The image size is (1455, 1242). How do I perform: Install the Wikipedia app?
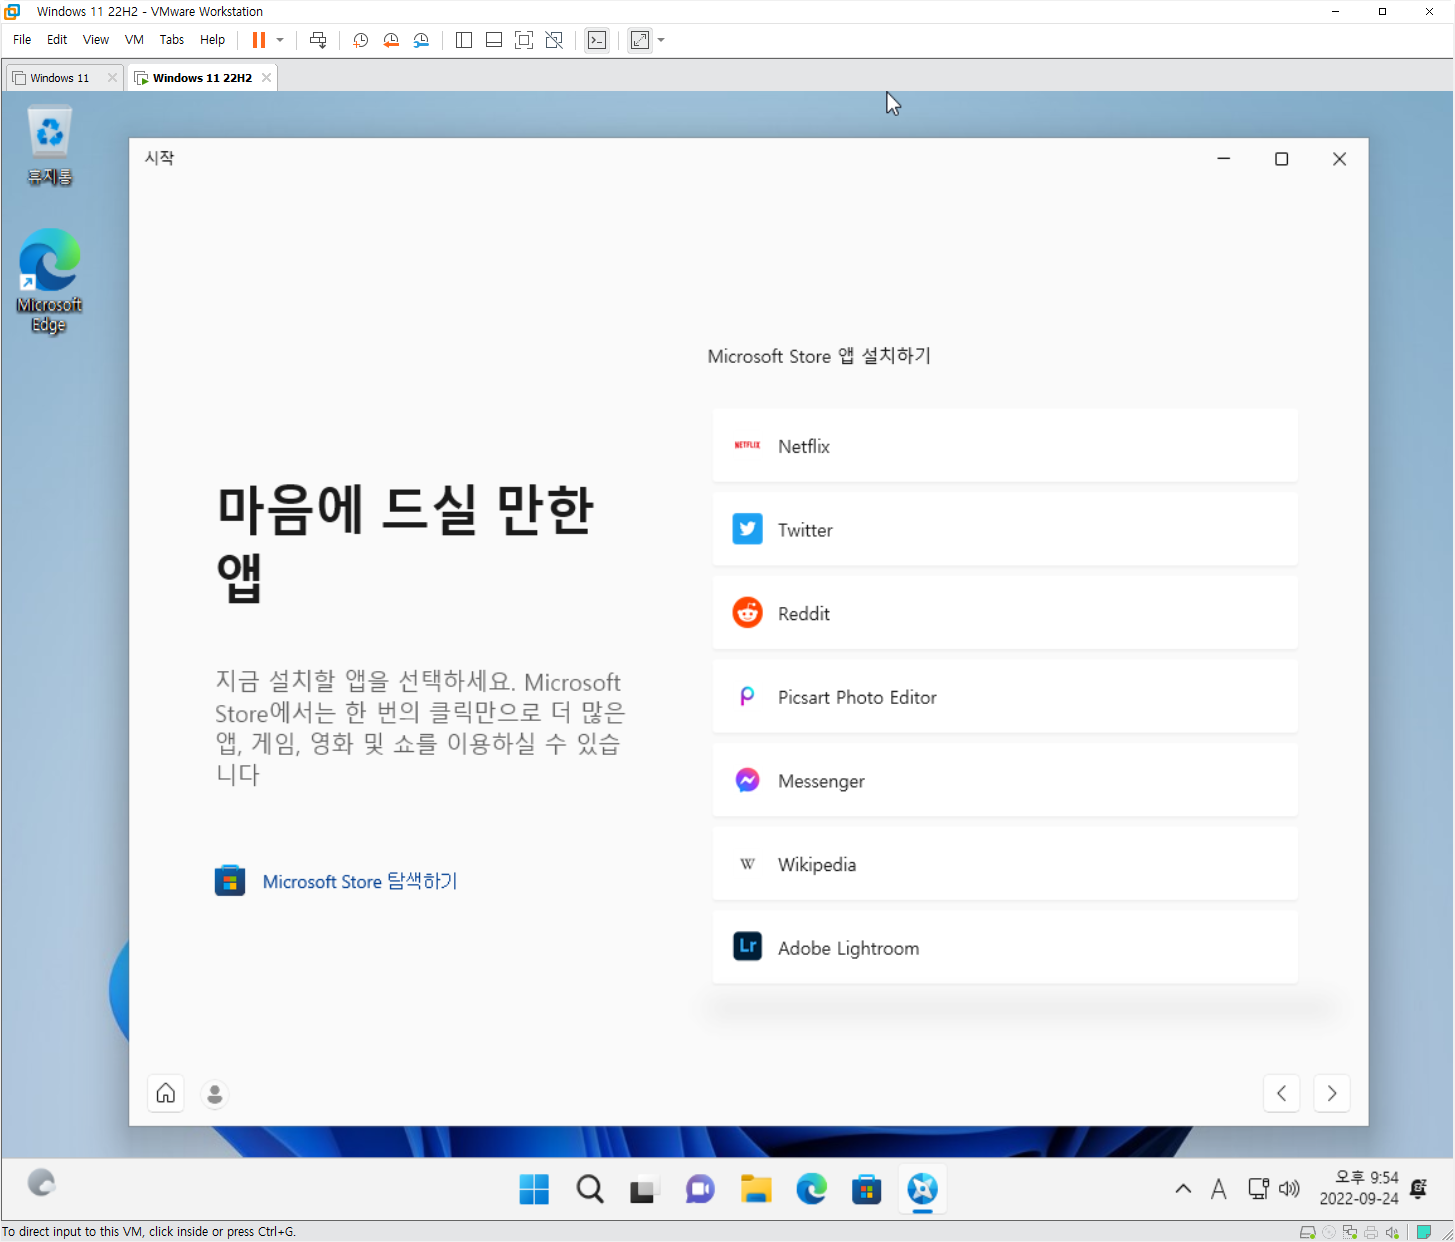[x=1005, y=864]
